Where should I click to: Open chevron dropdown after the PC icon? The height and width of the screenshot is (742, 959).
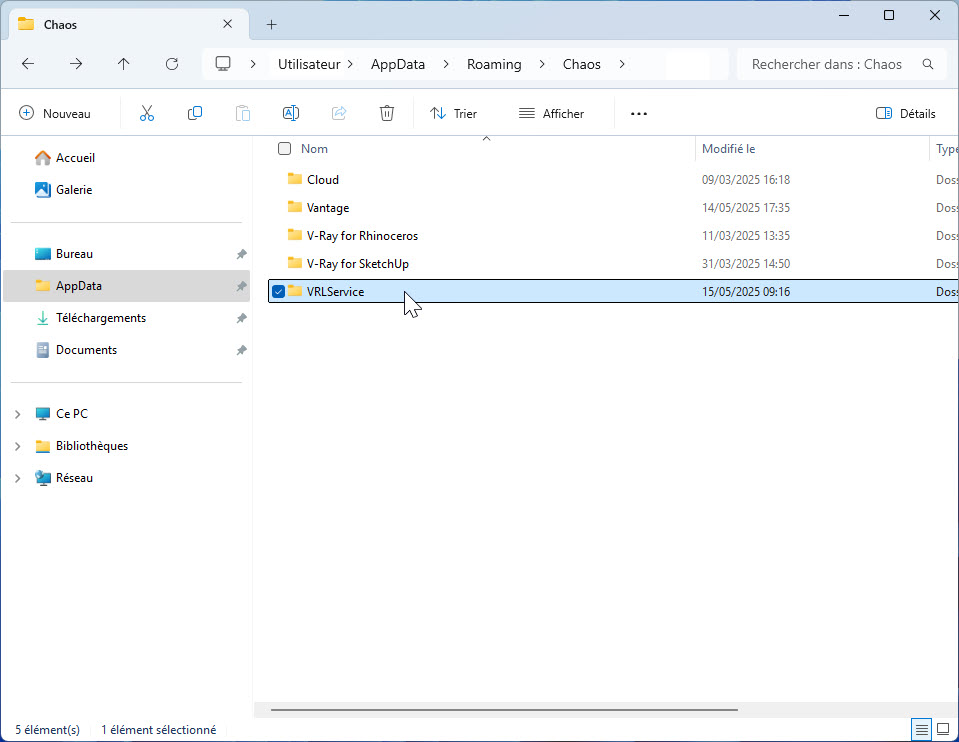click(x=253, y=64)
